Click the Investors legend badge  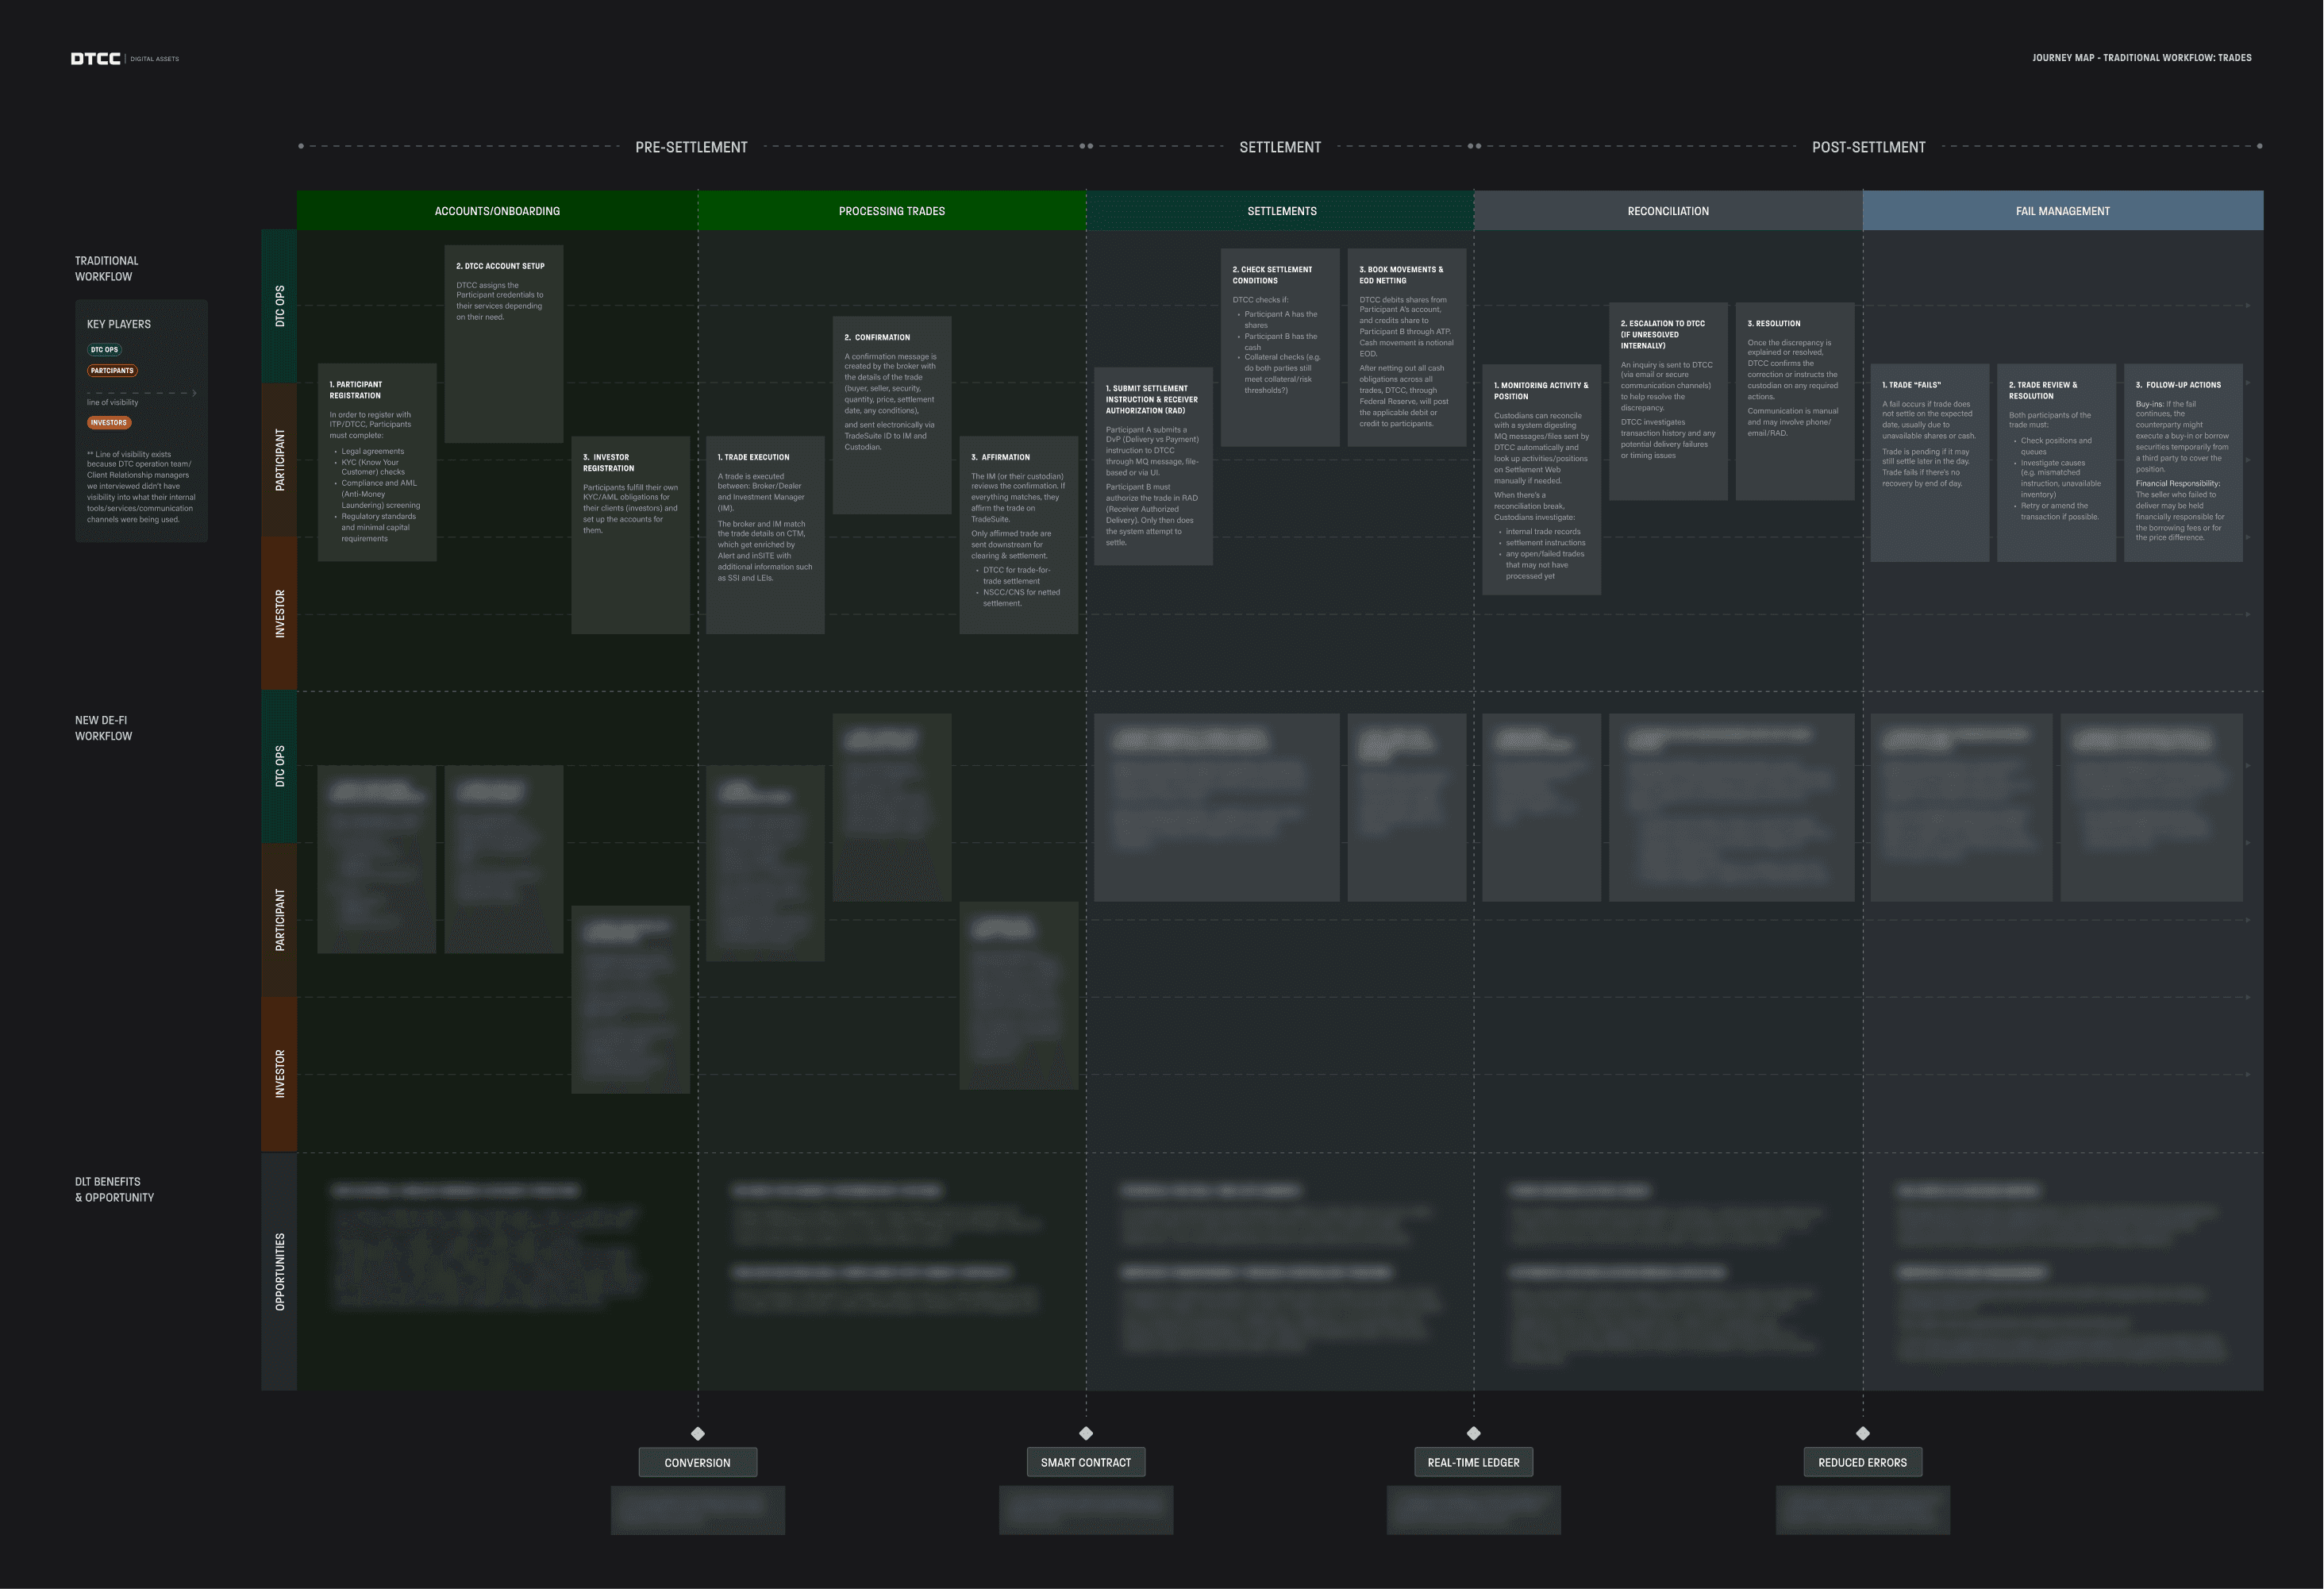point(108,423)
